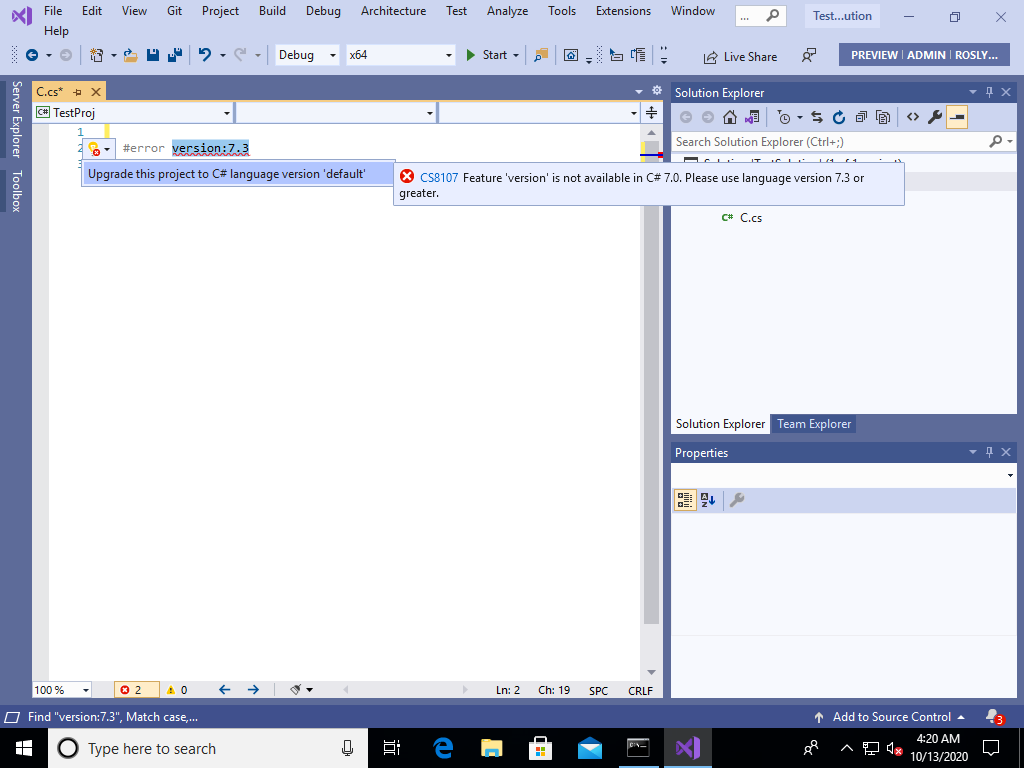Click the Categorized icon in Properties panel
The height and width of the screenshot is (768, 1024).
pyautogui.click(x=685, y=500)
